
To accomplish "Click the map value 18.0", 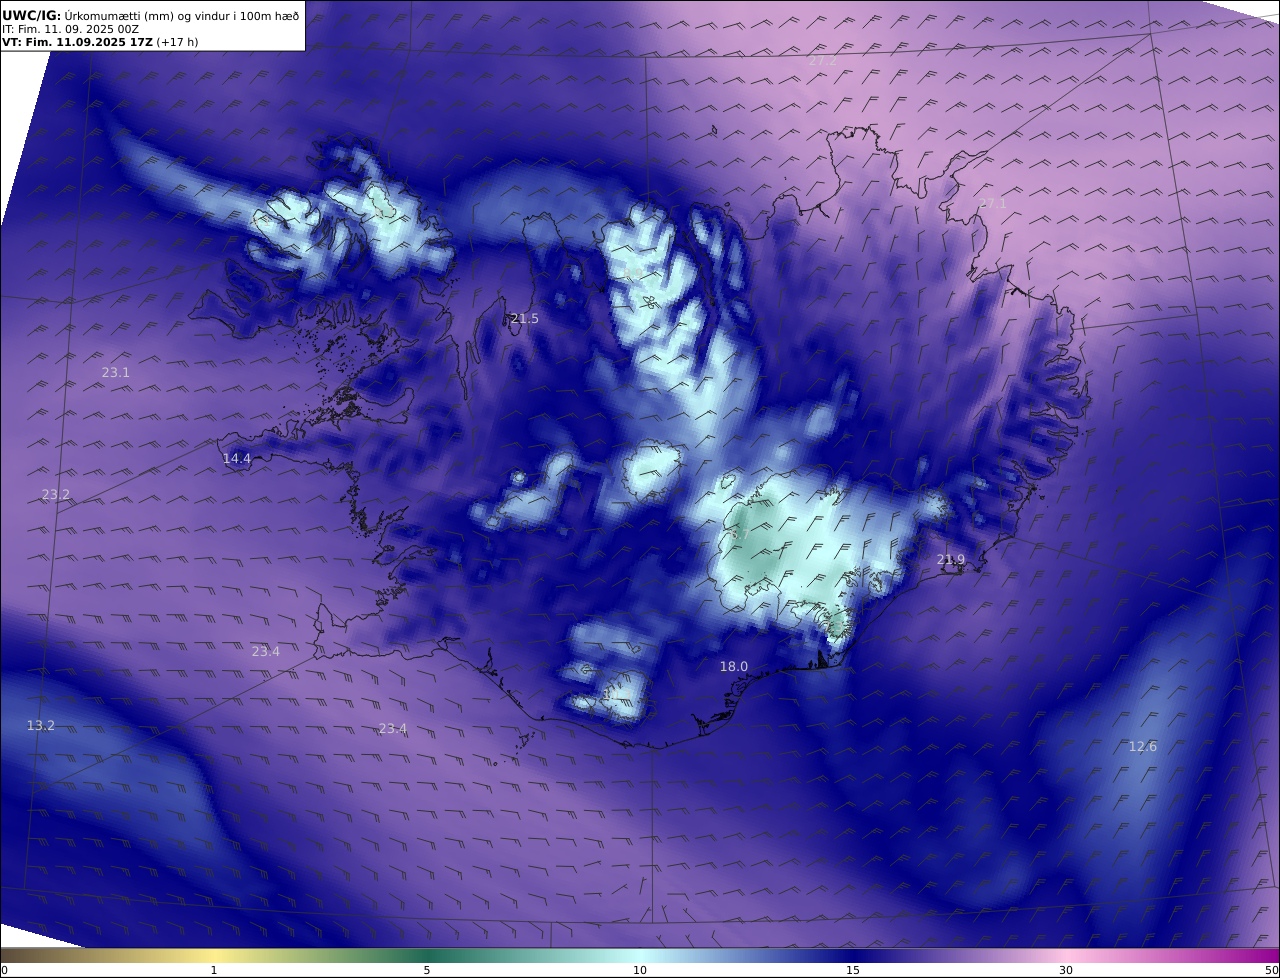I will coord(734,667).
